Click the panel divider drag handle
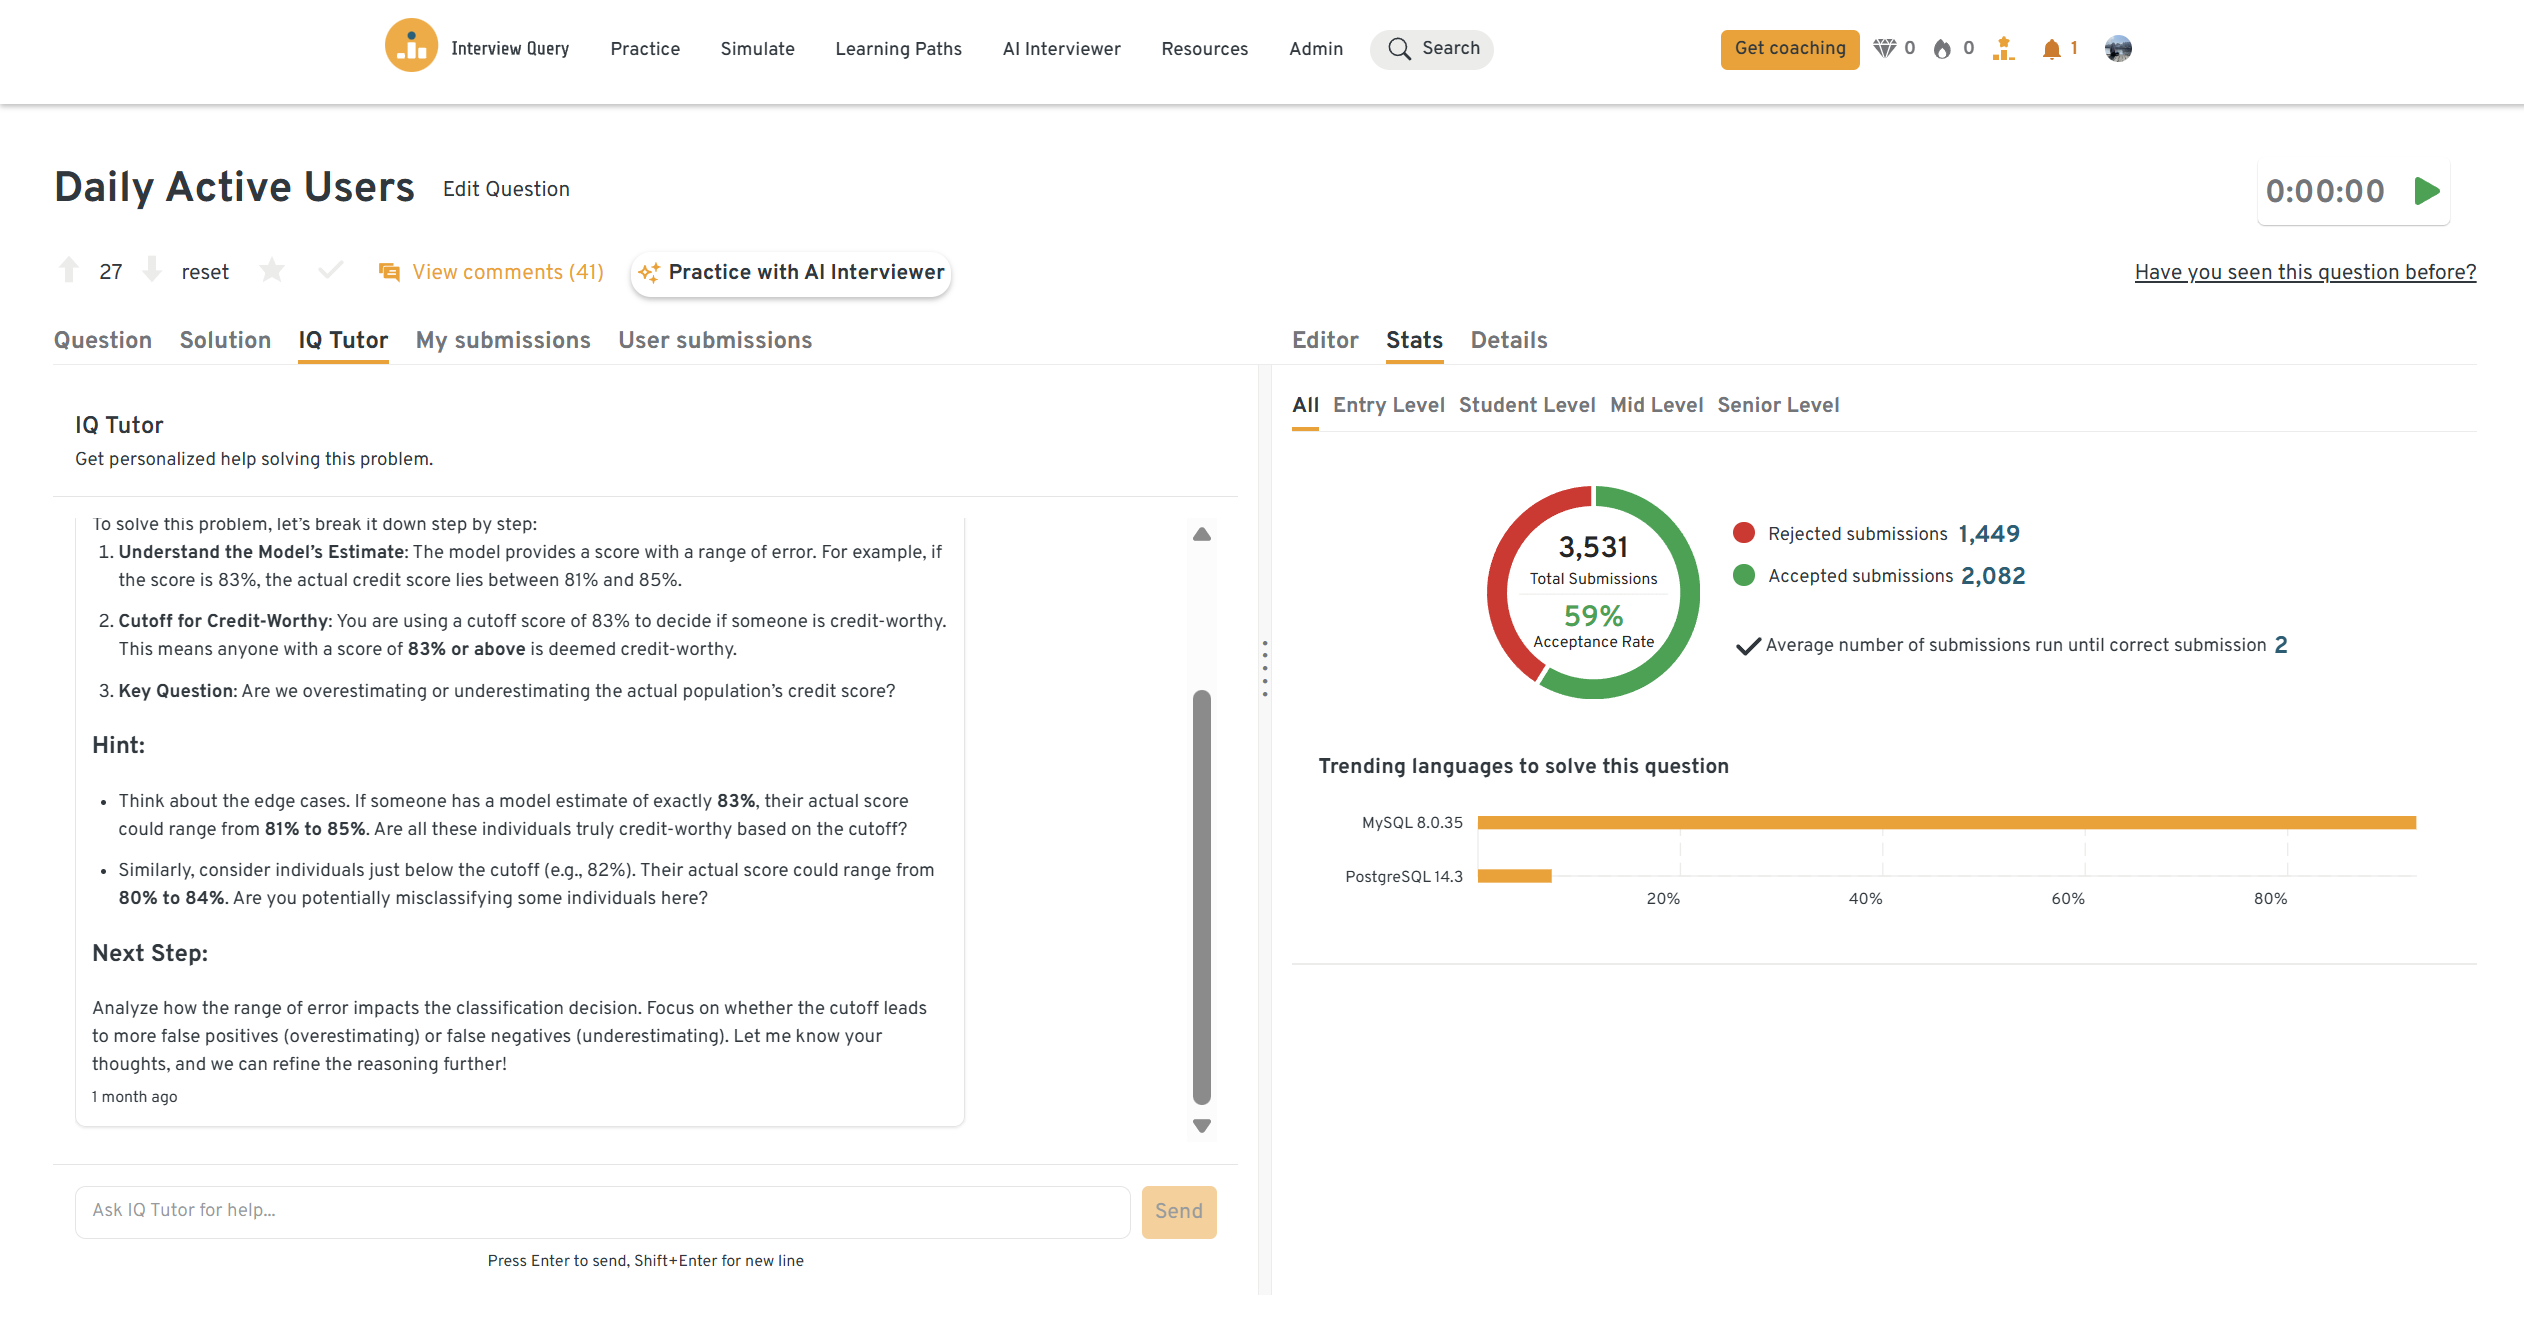This screenshot has height=1322, width=2524. (1265, 669)
